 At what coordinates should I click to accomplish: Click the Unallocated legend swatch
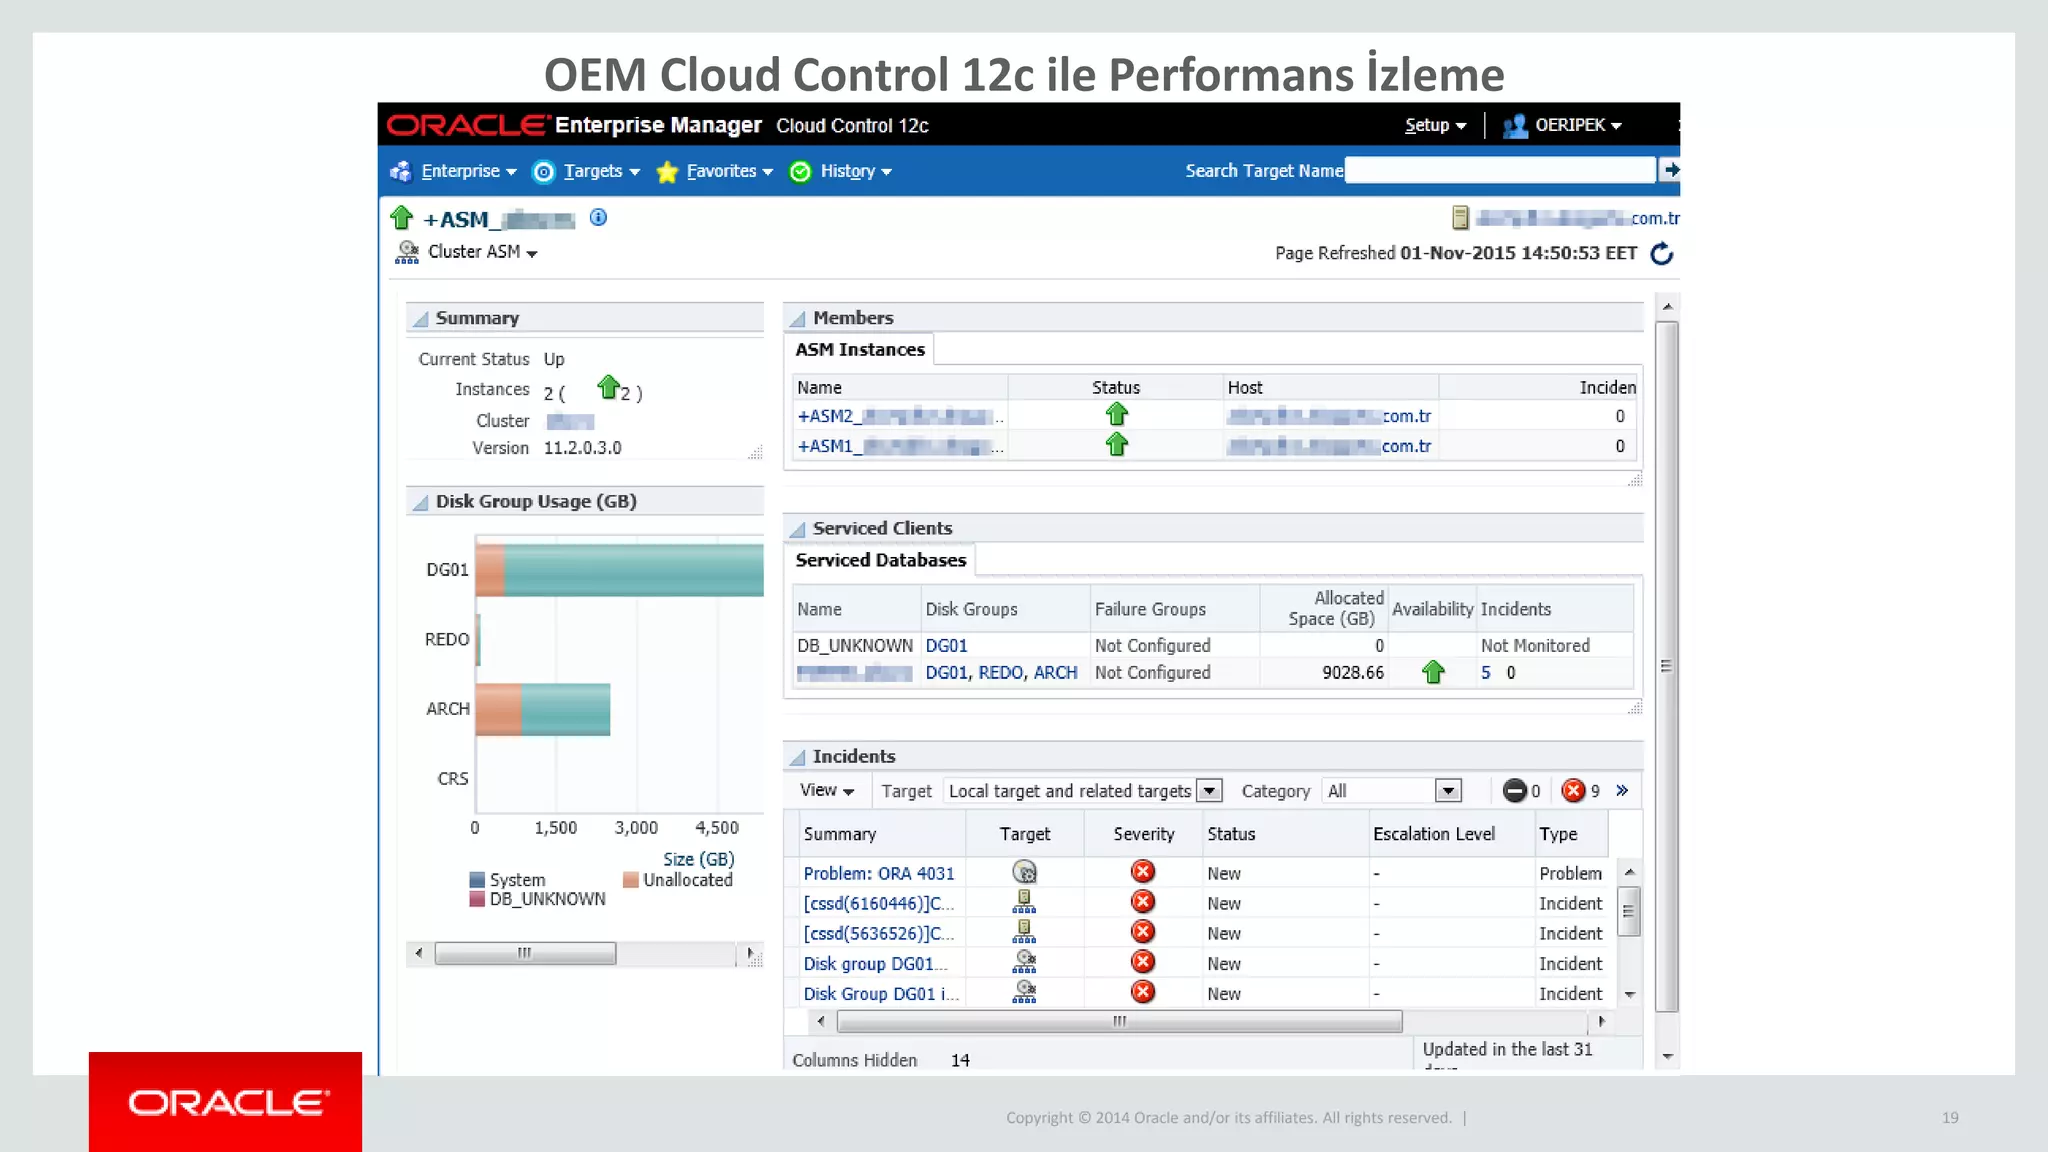[x=630, y=880]
